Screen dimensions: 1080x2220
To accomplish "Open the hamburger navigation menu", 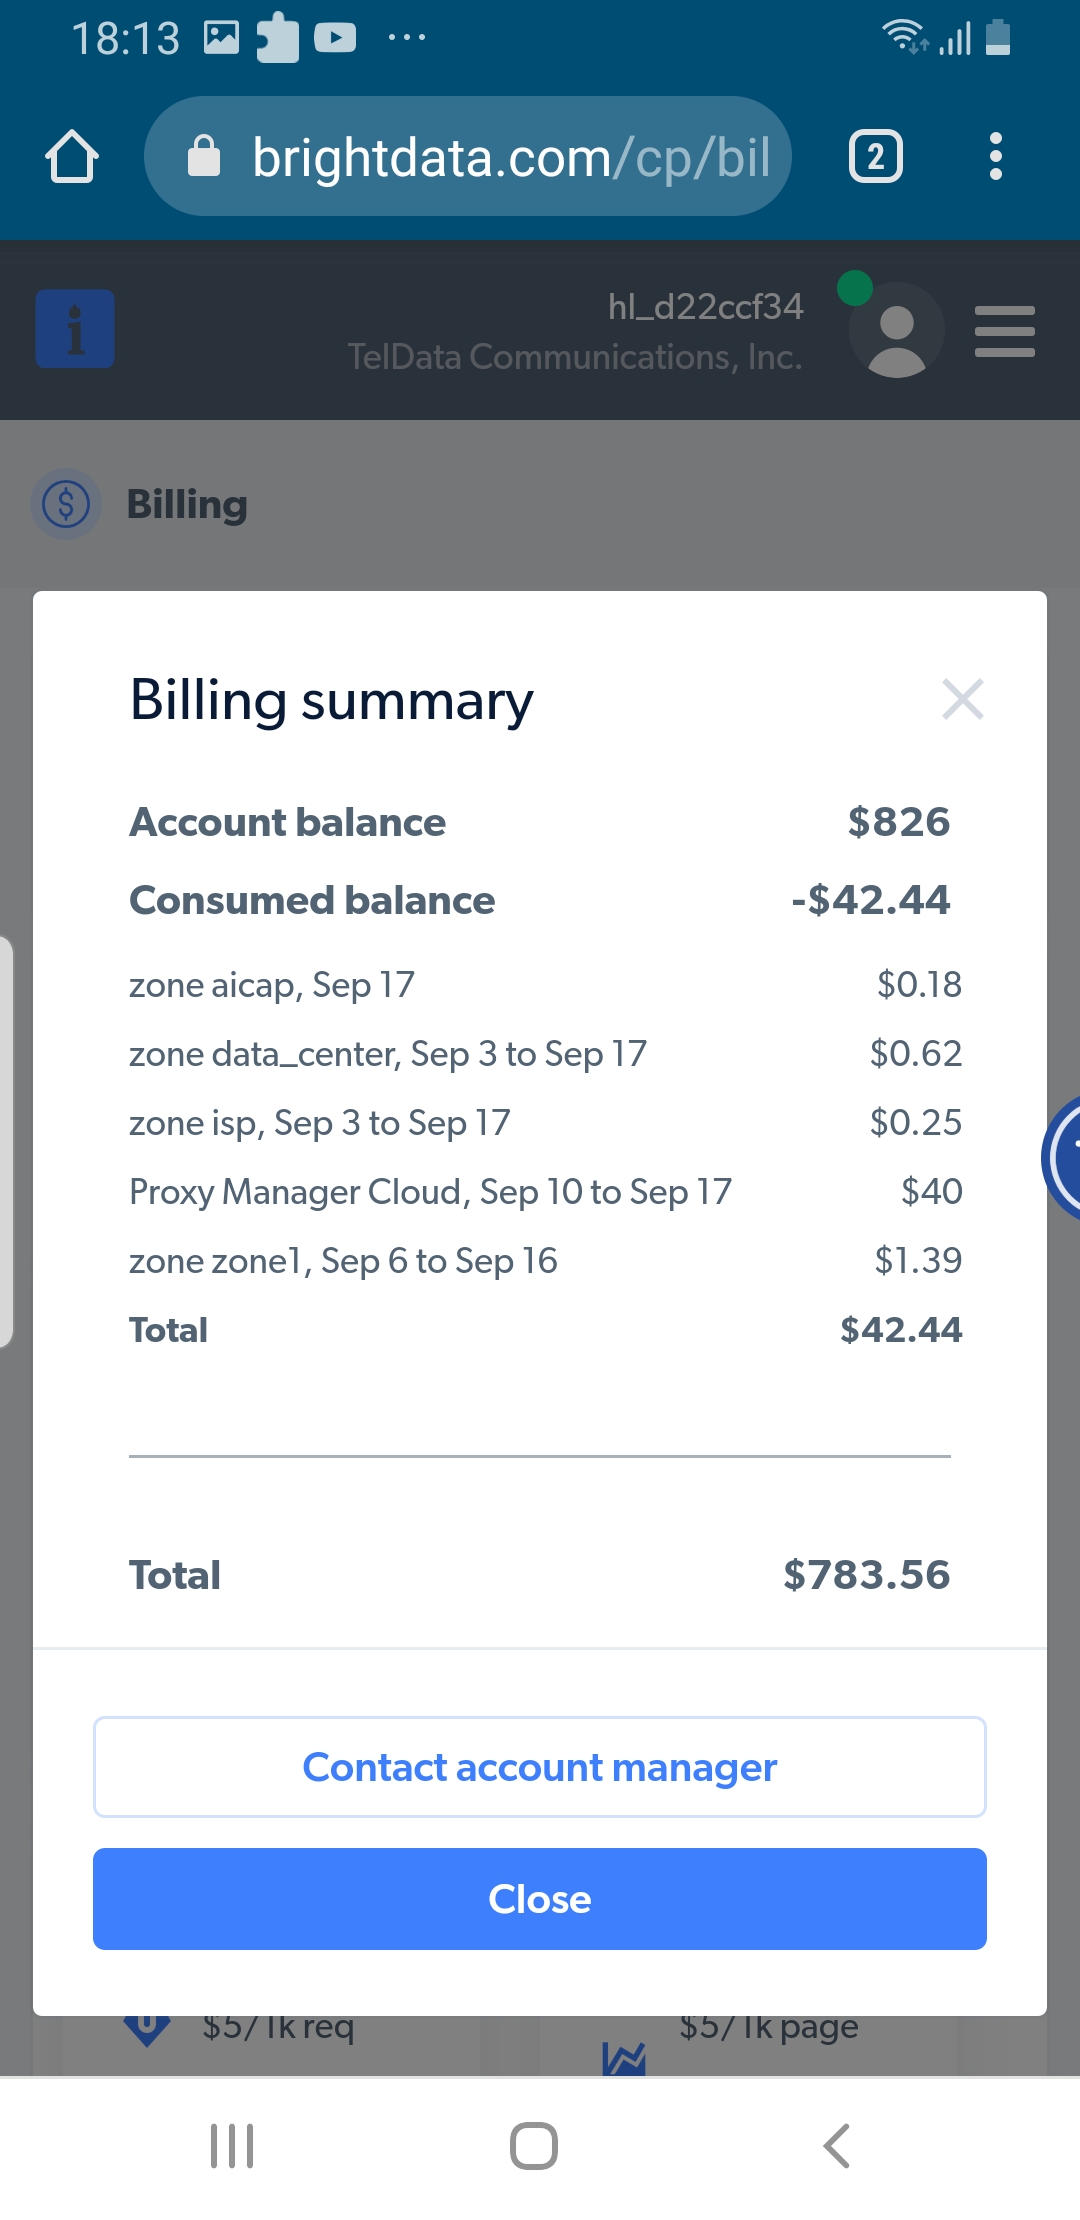I will 1004,331.
